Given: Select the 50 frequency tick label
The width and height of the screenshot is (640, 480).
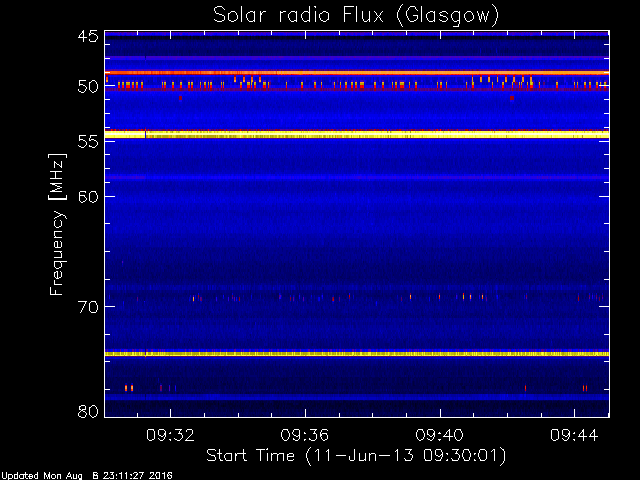Looking at the screenshot, I should [88, 87].
